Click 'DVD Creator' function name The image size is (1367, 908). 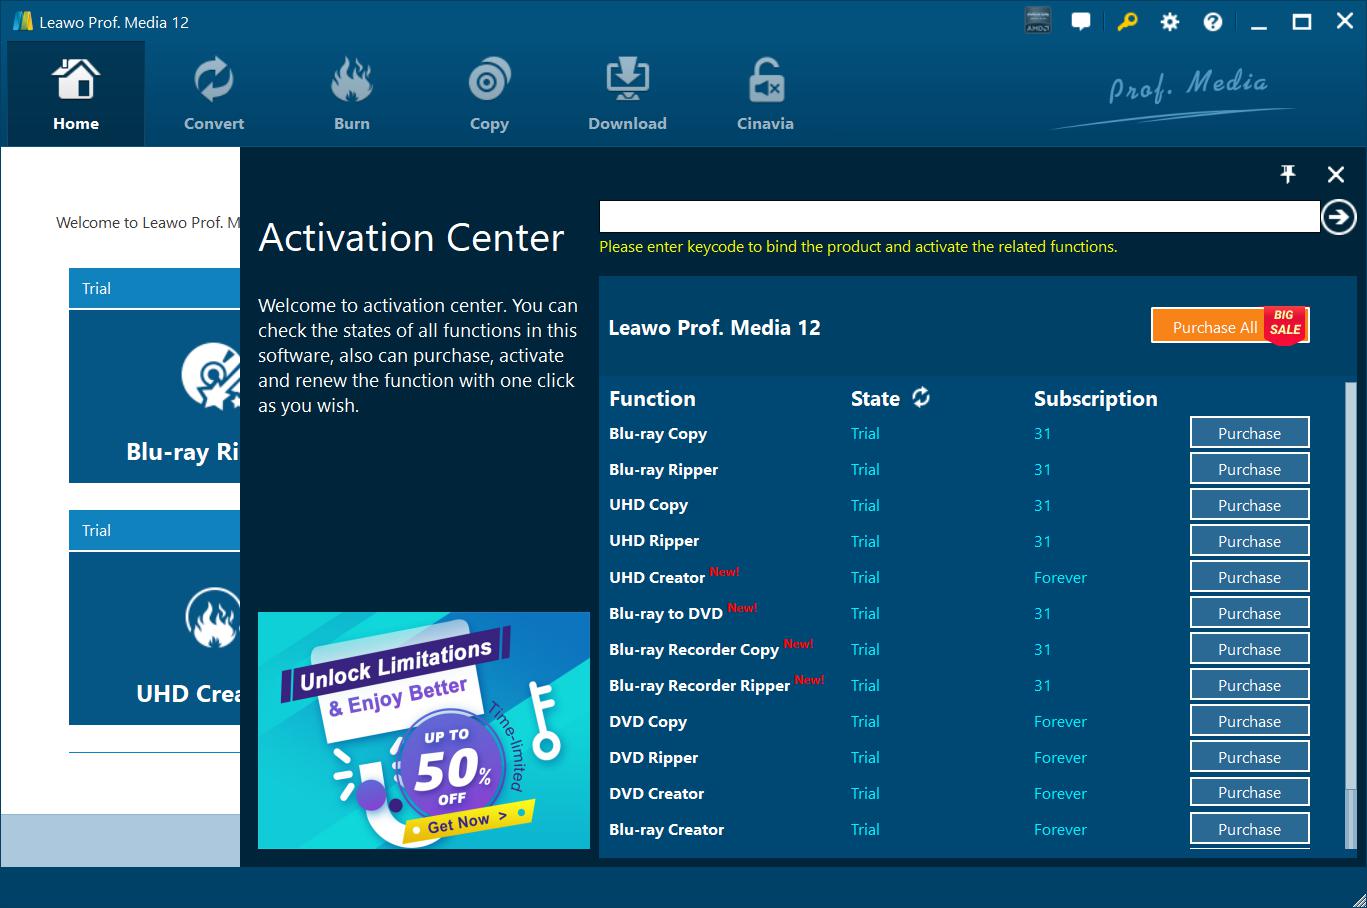pos(657,793)
